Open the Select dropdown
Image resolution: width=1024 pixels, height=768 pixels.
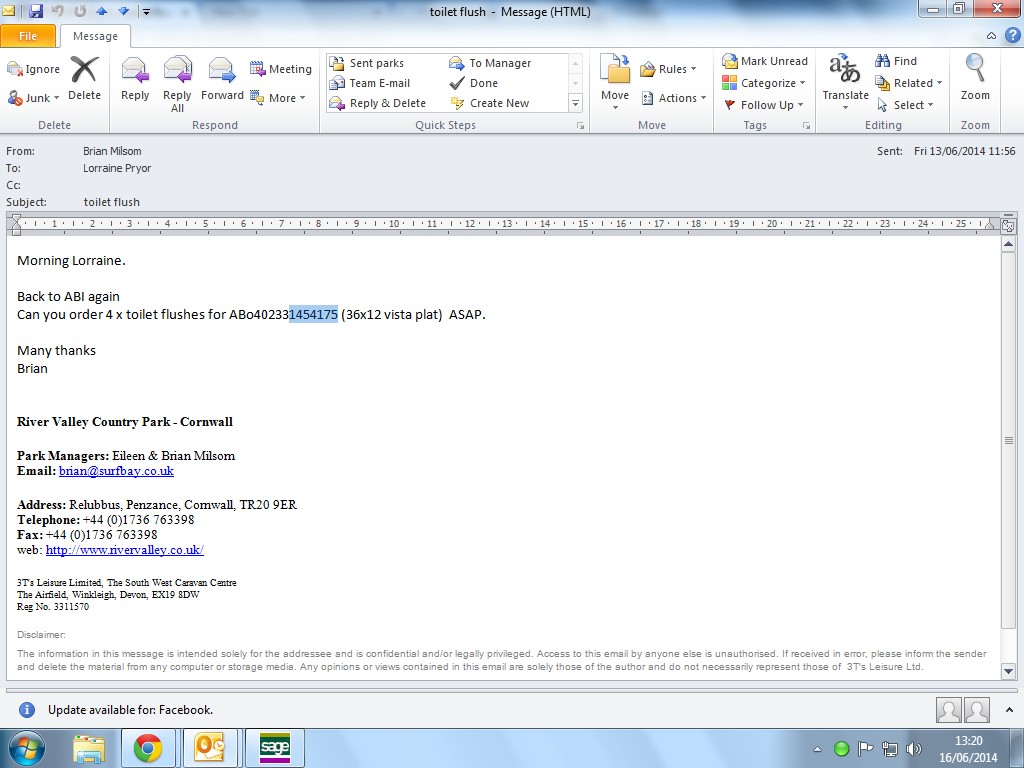904,104
